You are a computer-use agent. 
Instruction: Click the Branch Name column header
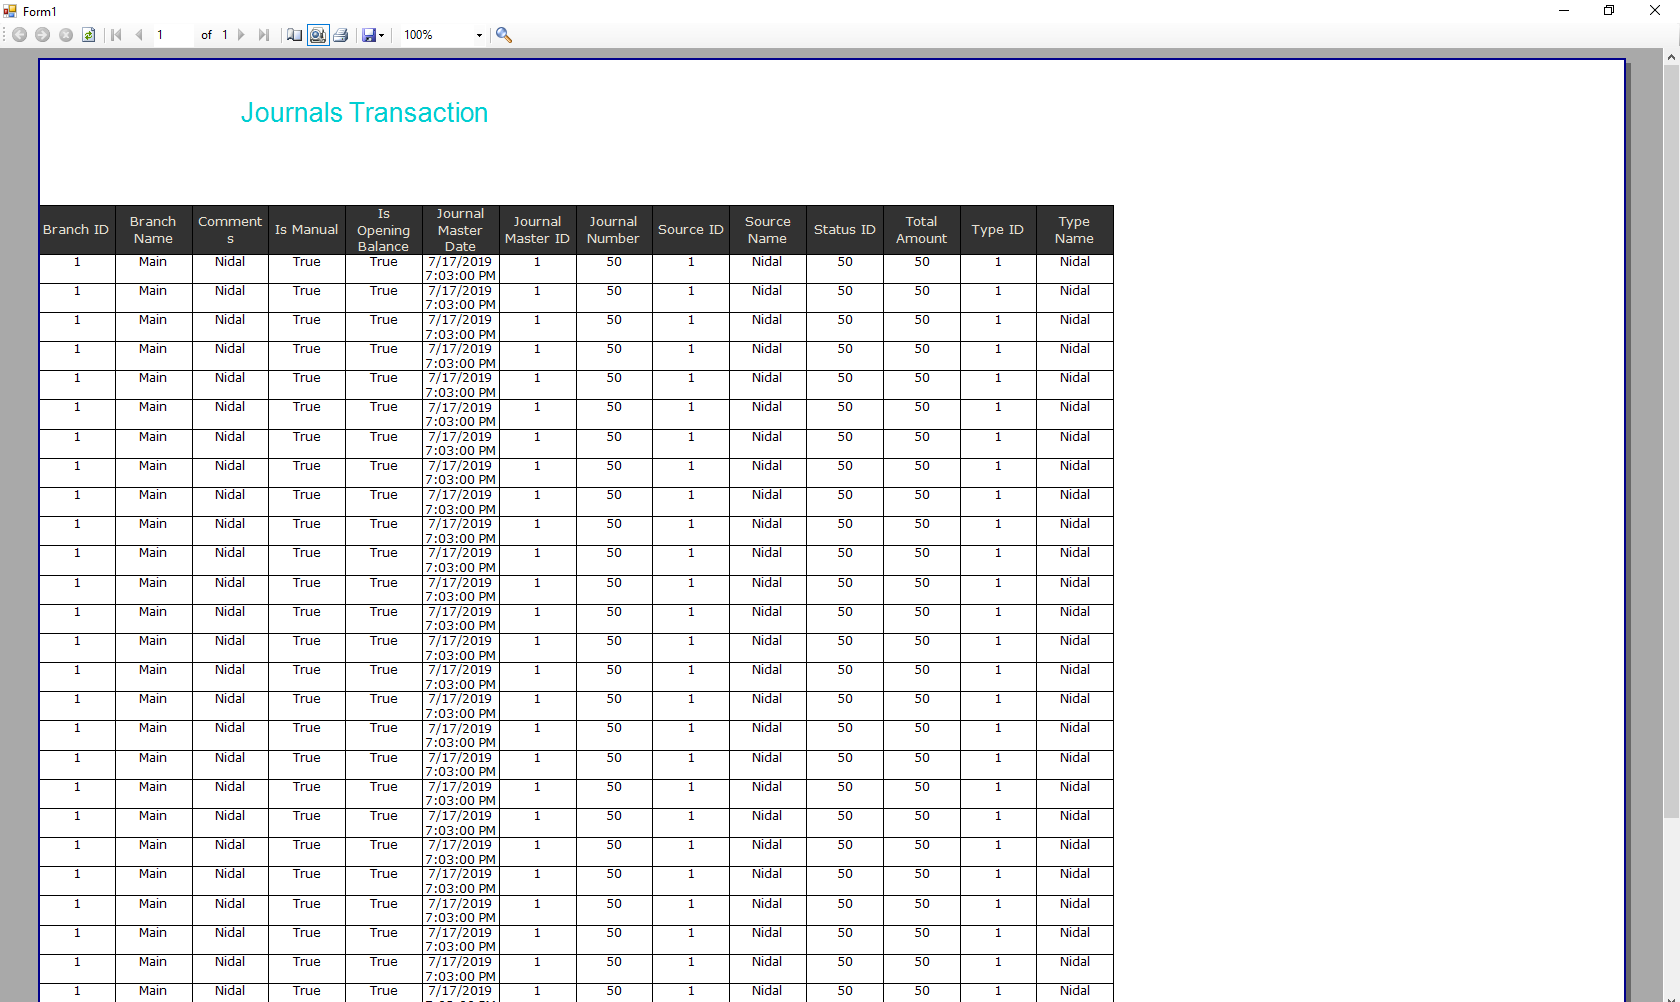coord(153,230)
